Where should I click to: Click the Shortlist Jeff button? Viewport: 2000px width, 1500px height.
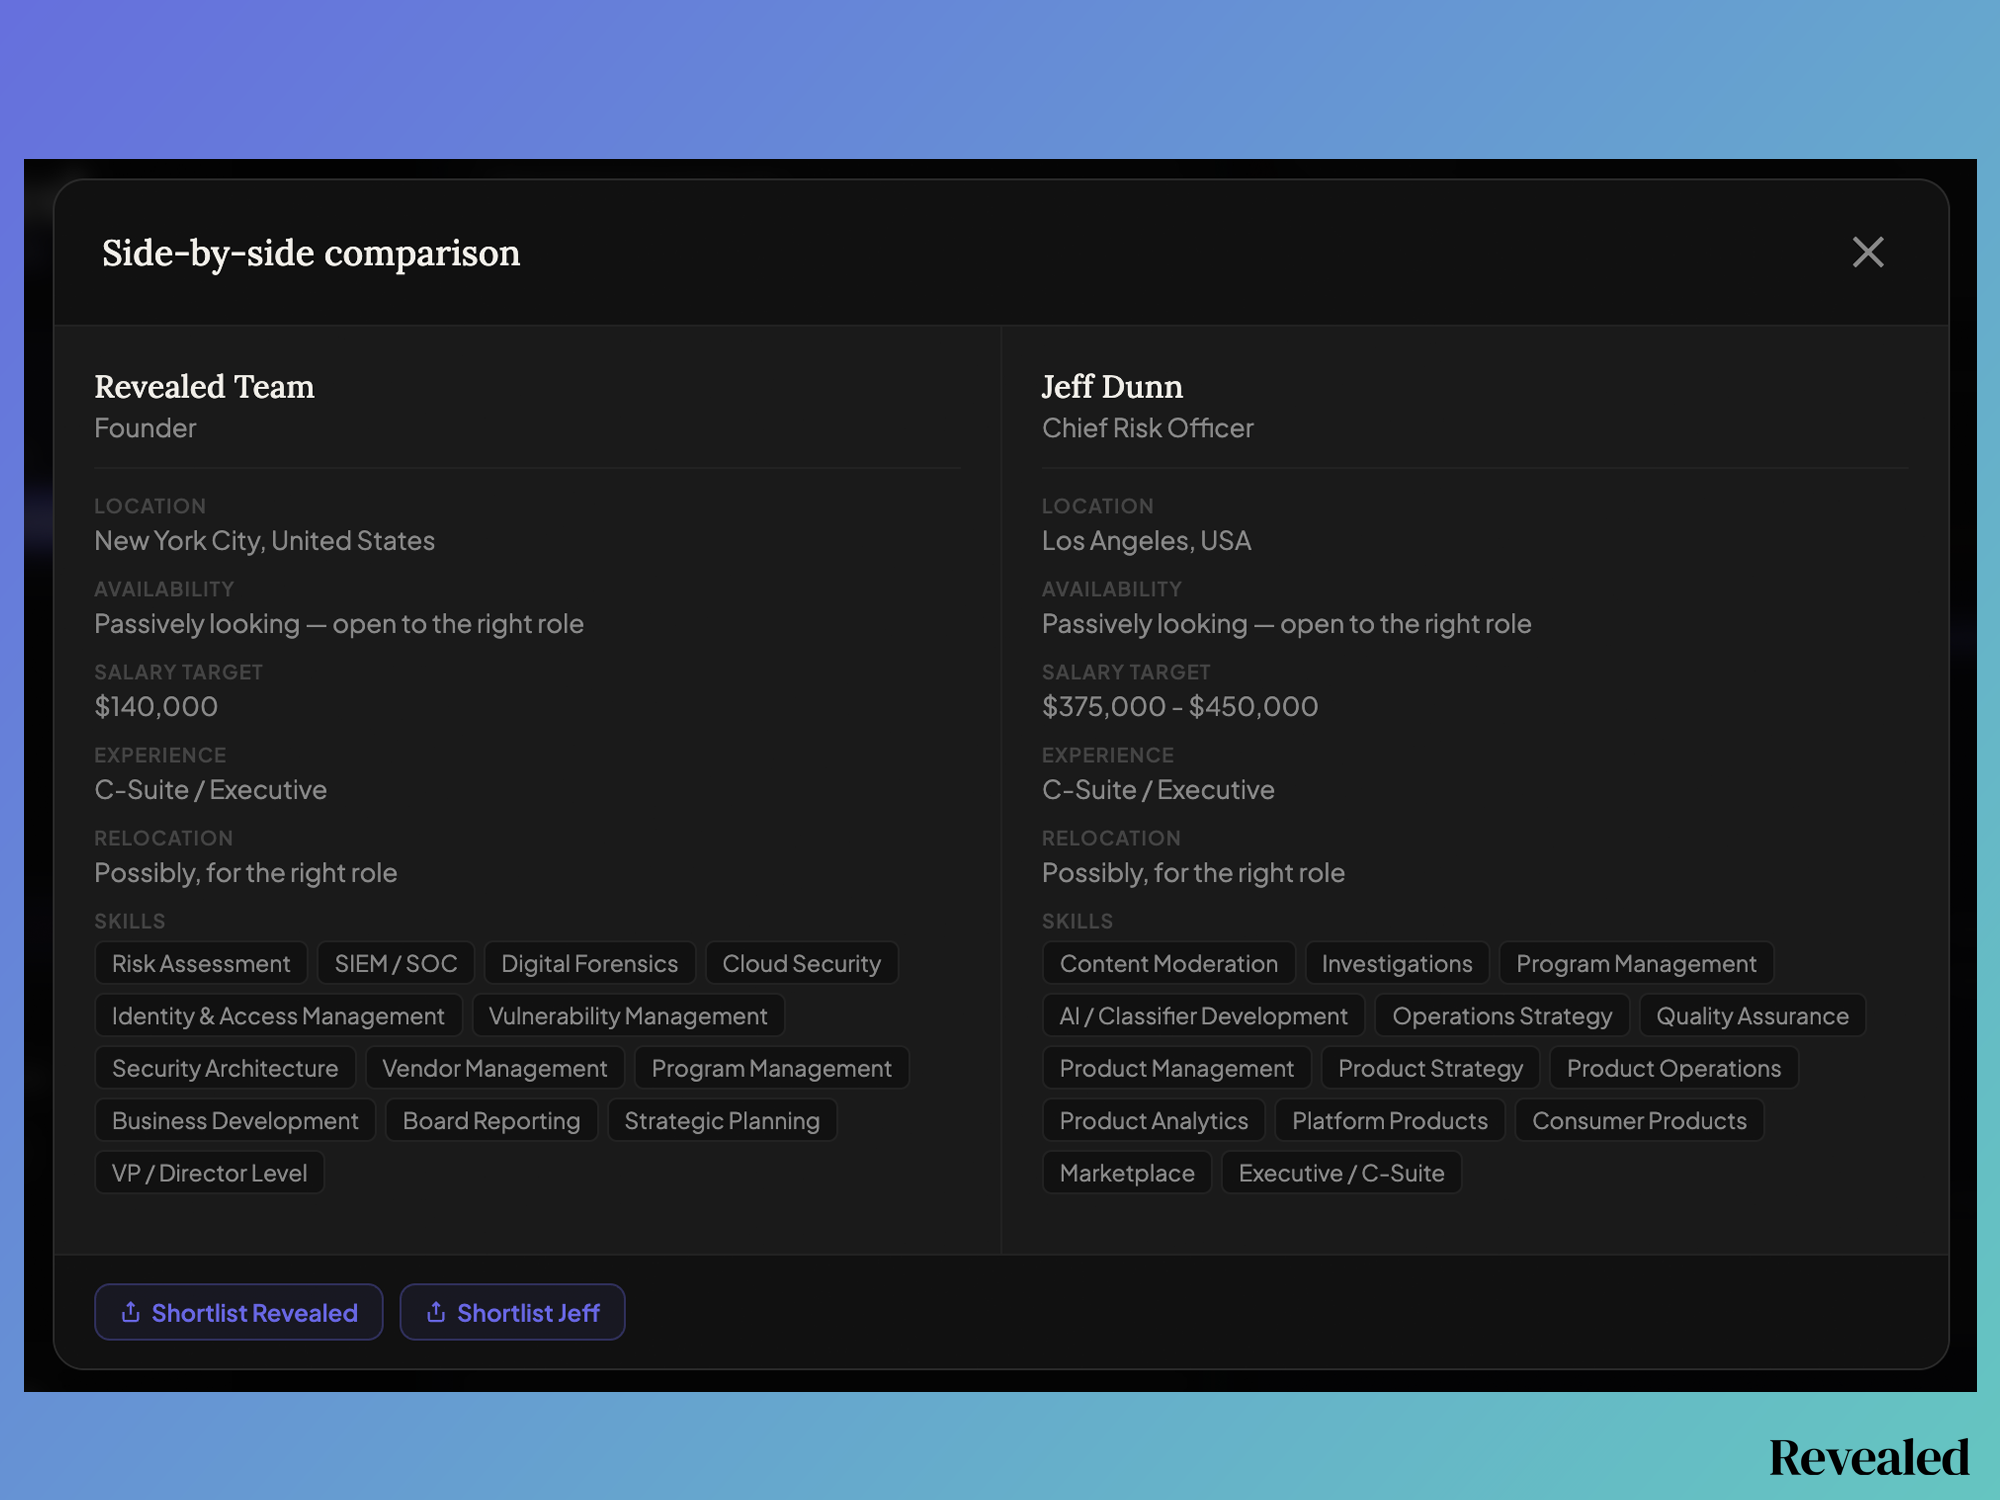coord(512,1312)
